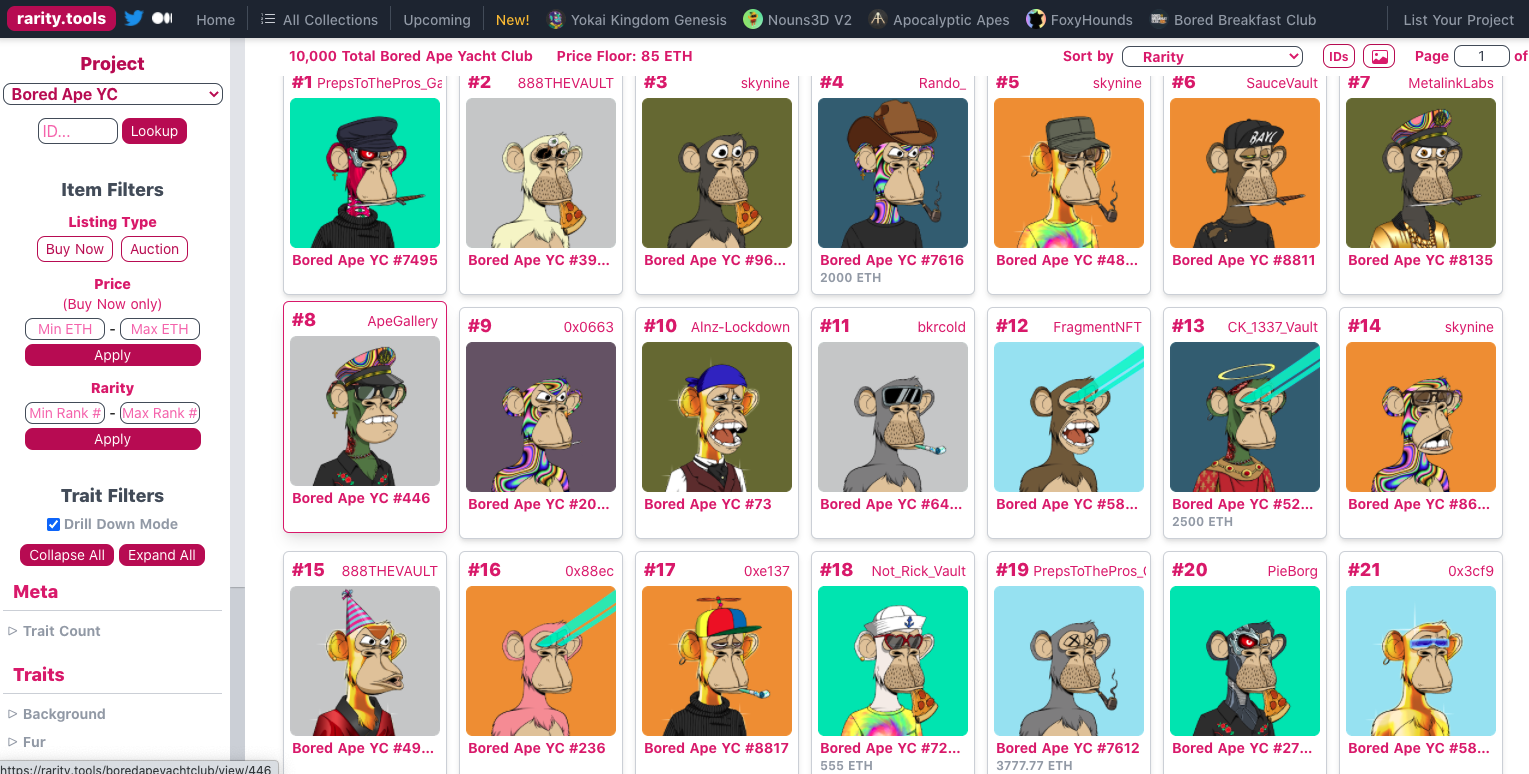Open the Sort by Rarity dropdown

pos(1212,57)
